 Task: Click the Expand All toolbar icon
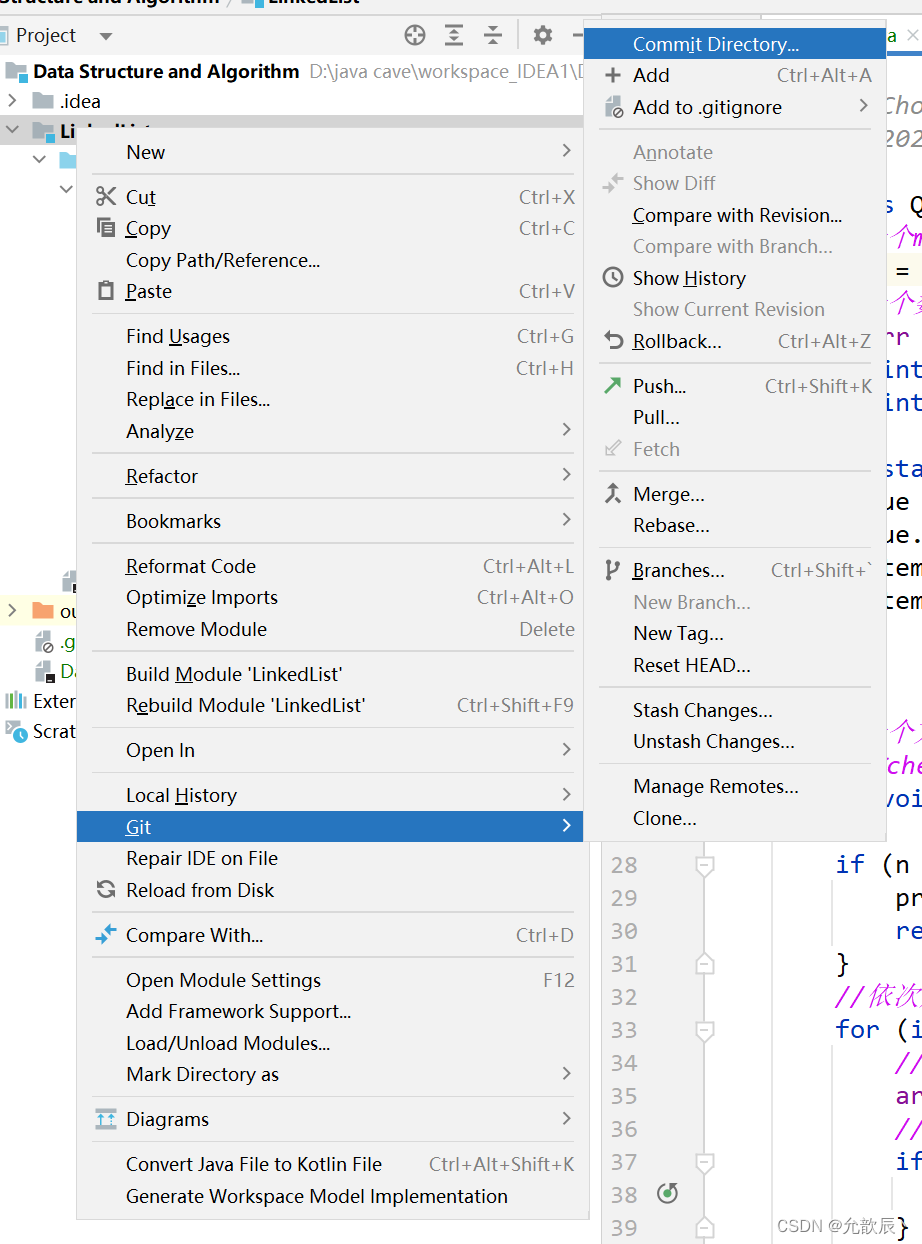454,35
